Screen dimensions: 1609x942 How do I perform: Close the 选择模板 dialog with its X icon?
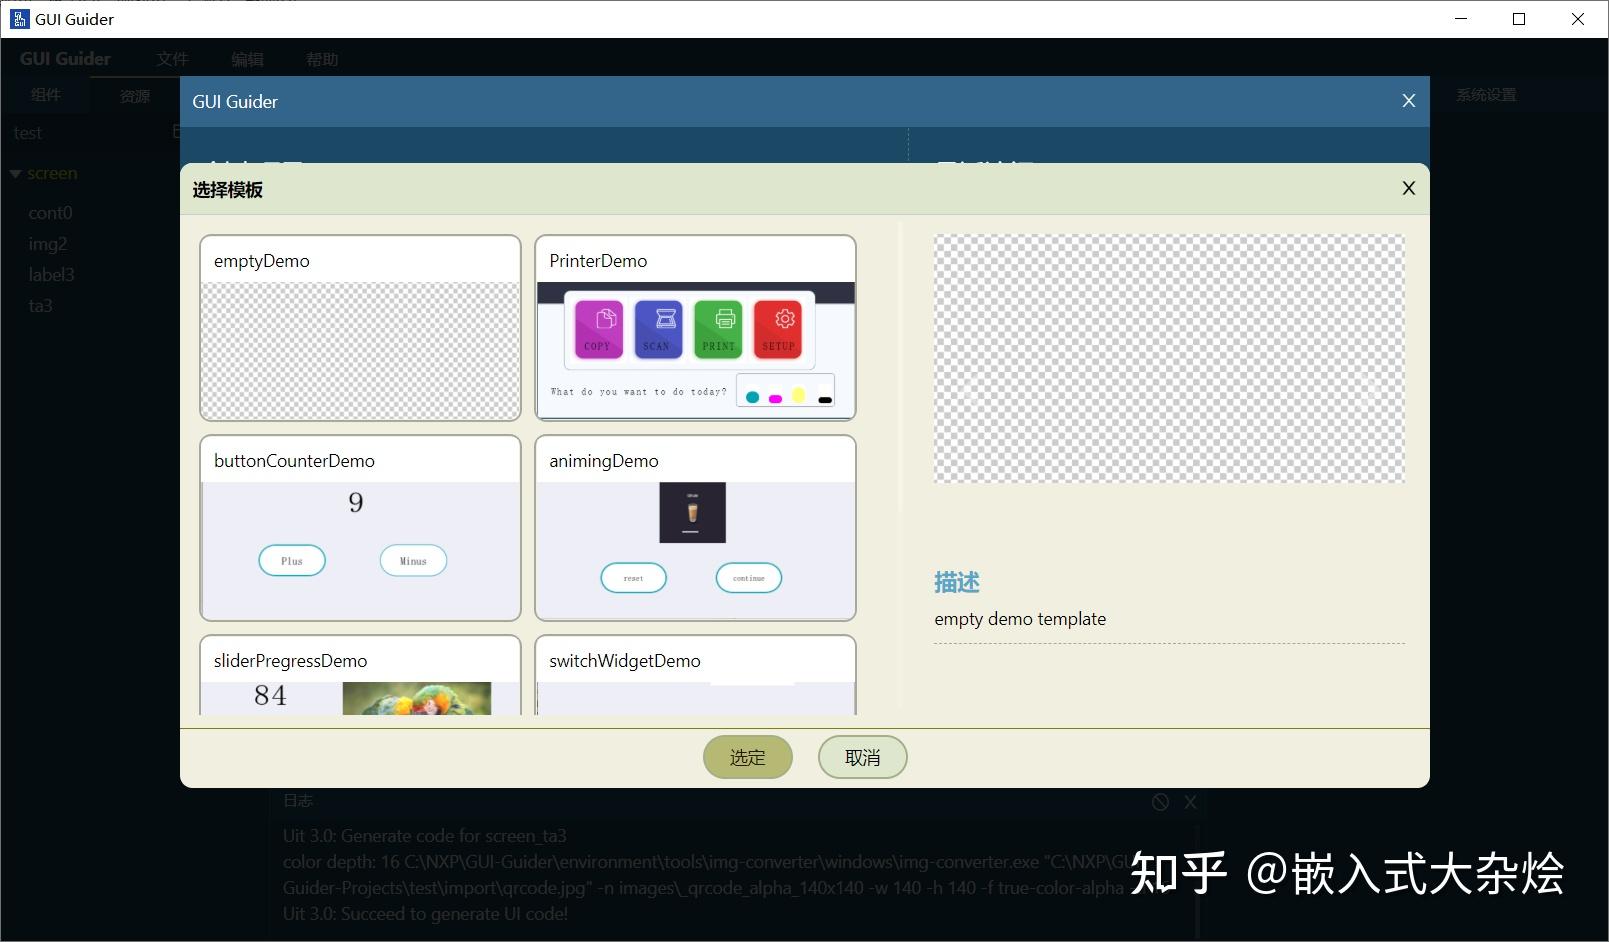tap(1408, 188)
